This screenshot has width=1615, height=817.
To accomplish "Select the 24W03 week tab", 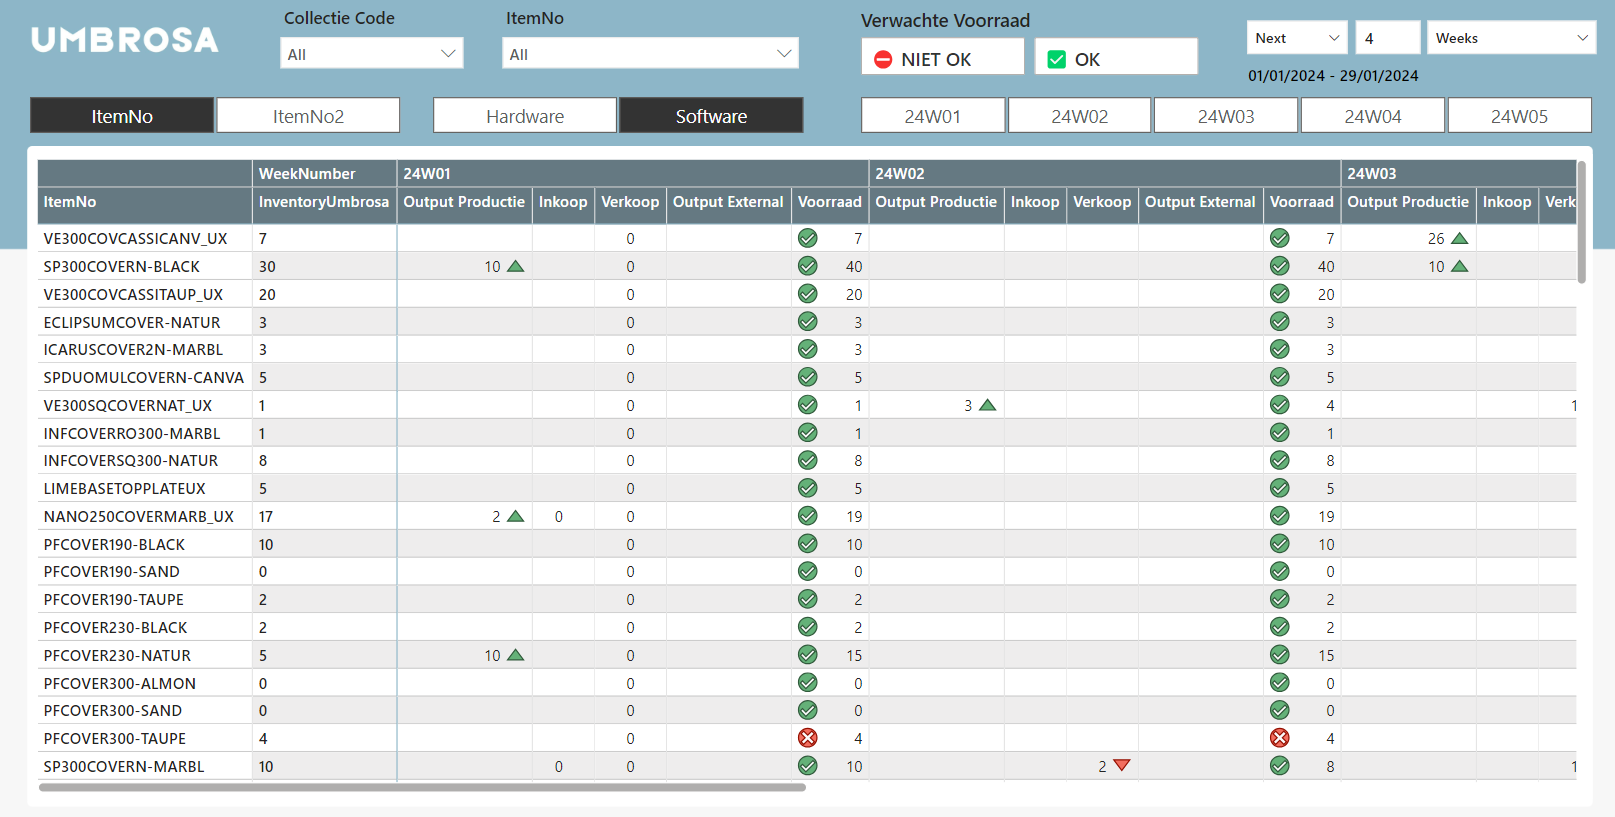I will tap(1226, 116).
